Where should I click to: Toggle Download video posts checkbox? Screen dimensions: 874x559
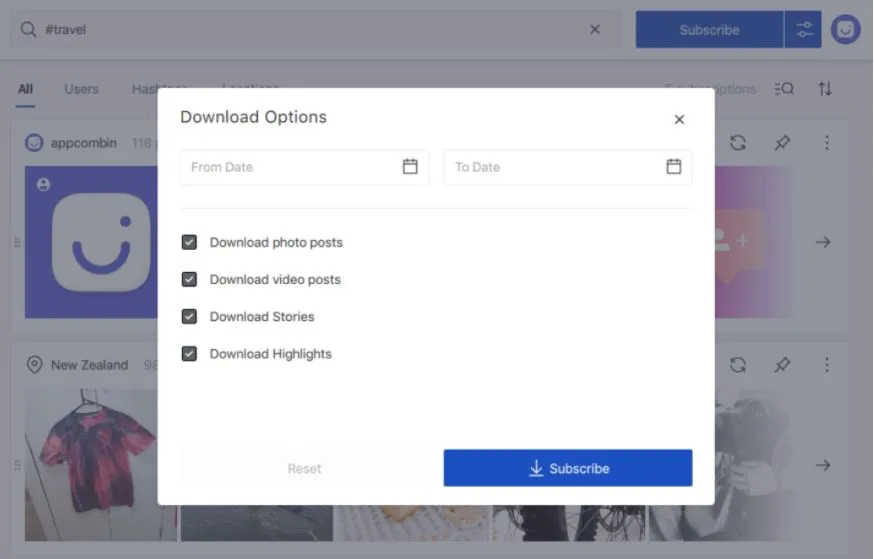coord(189,279)
